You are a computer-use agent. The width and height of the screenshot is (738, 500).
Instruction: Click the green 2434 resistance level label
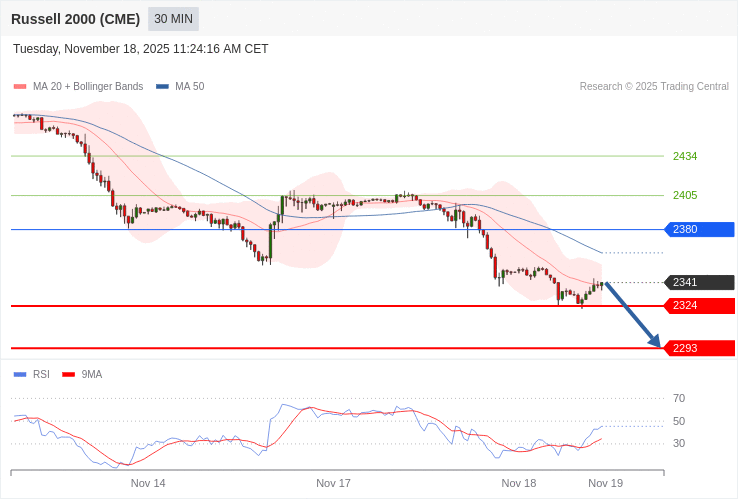coord(685,156)
